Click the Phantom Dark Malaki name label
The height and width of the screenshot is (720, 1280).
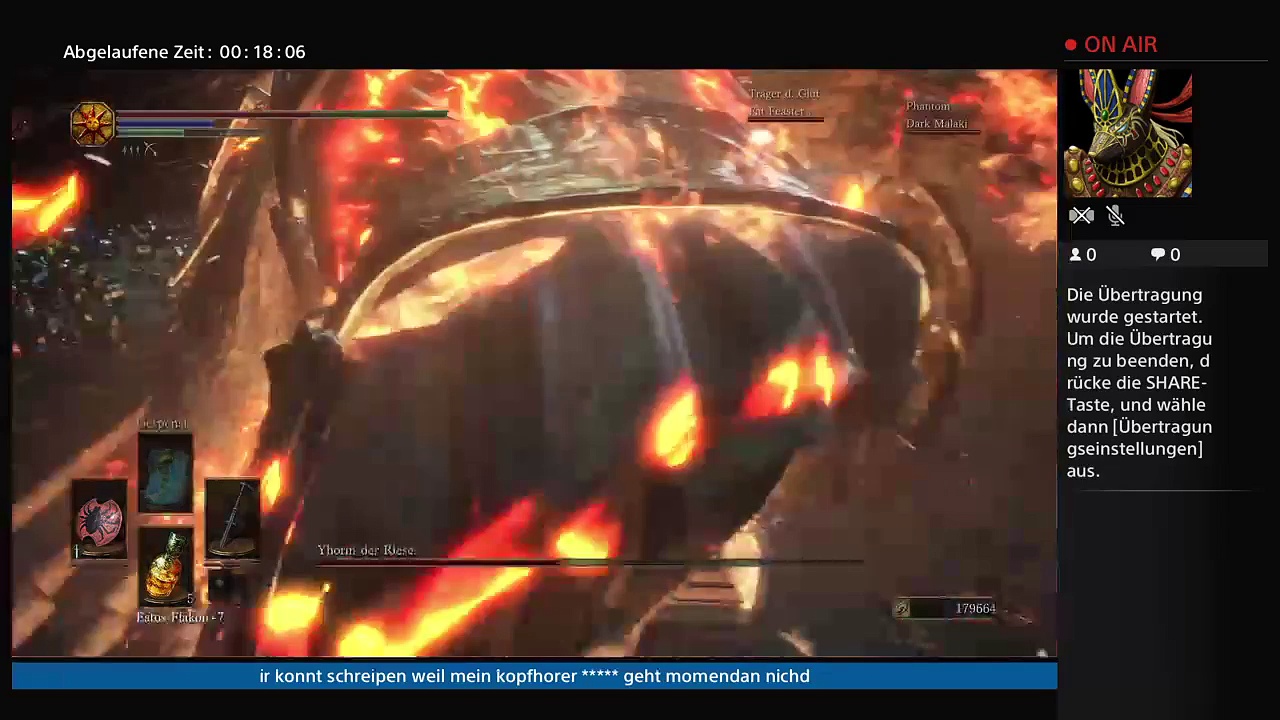936,115
